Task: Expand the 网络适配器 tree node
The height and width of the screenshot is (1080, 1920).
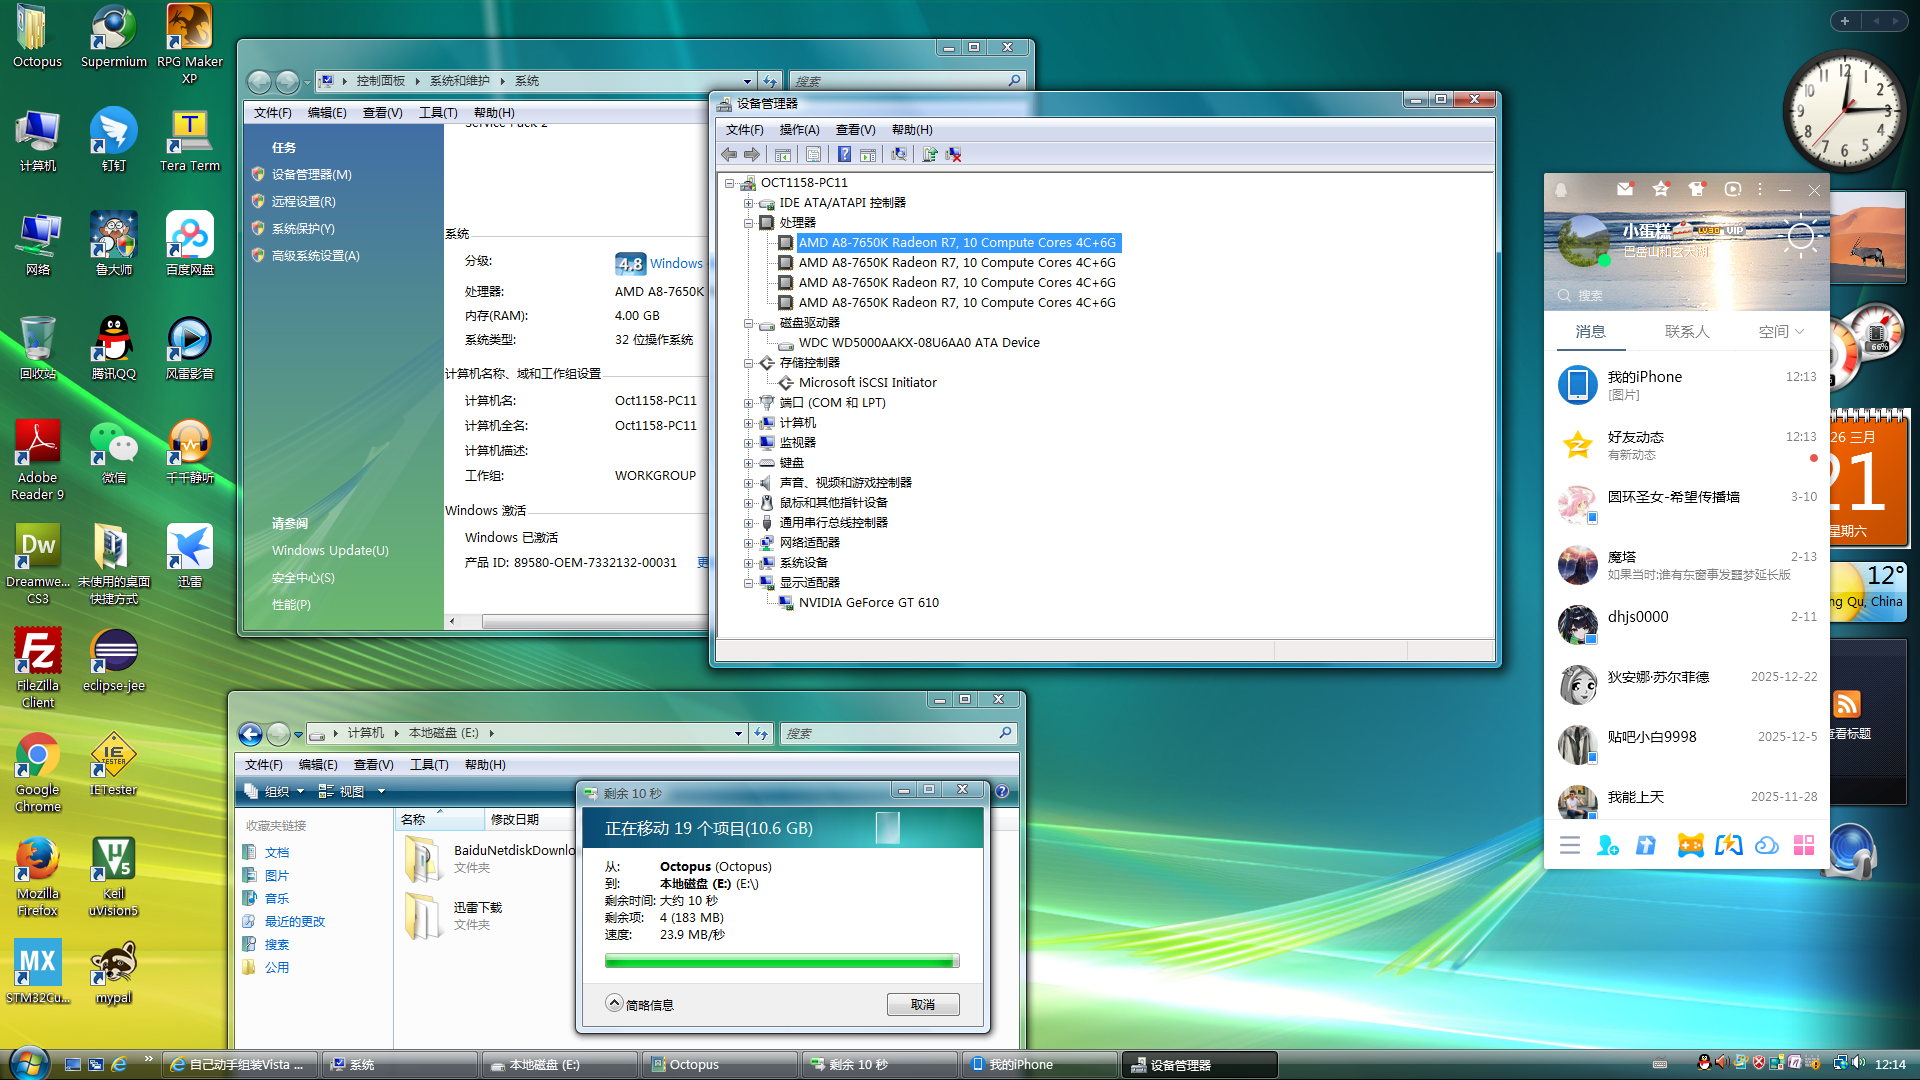Action: 748,543
